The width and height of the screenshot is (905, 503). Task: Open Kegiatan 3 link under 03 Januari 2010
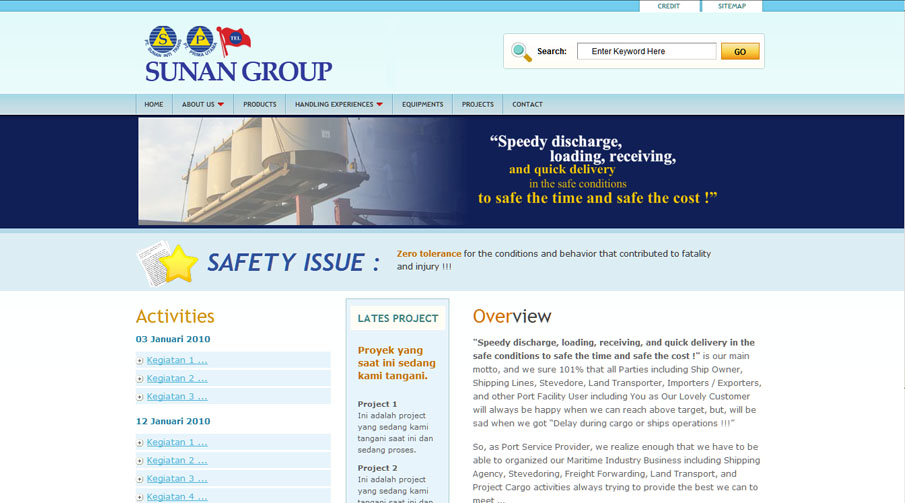(x=177, y=397)
